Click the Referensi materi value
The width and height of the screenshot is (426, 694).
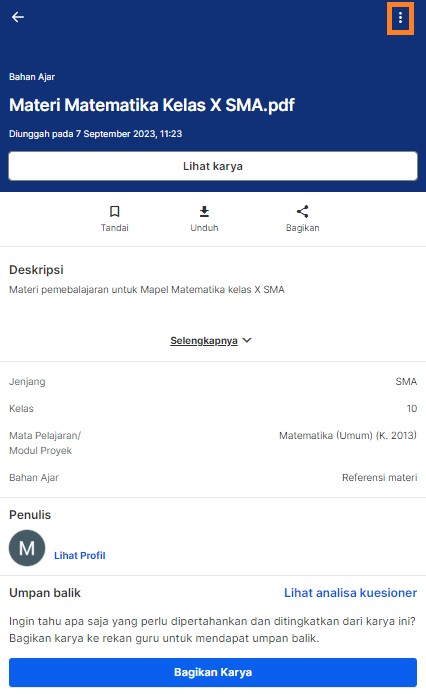tap(380, 477)
